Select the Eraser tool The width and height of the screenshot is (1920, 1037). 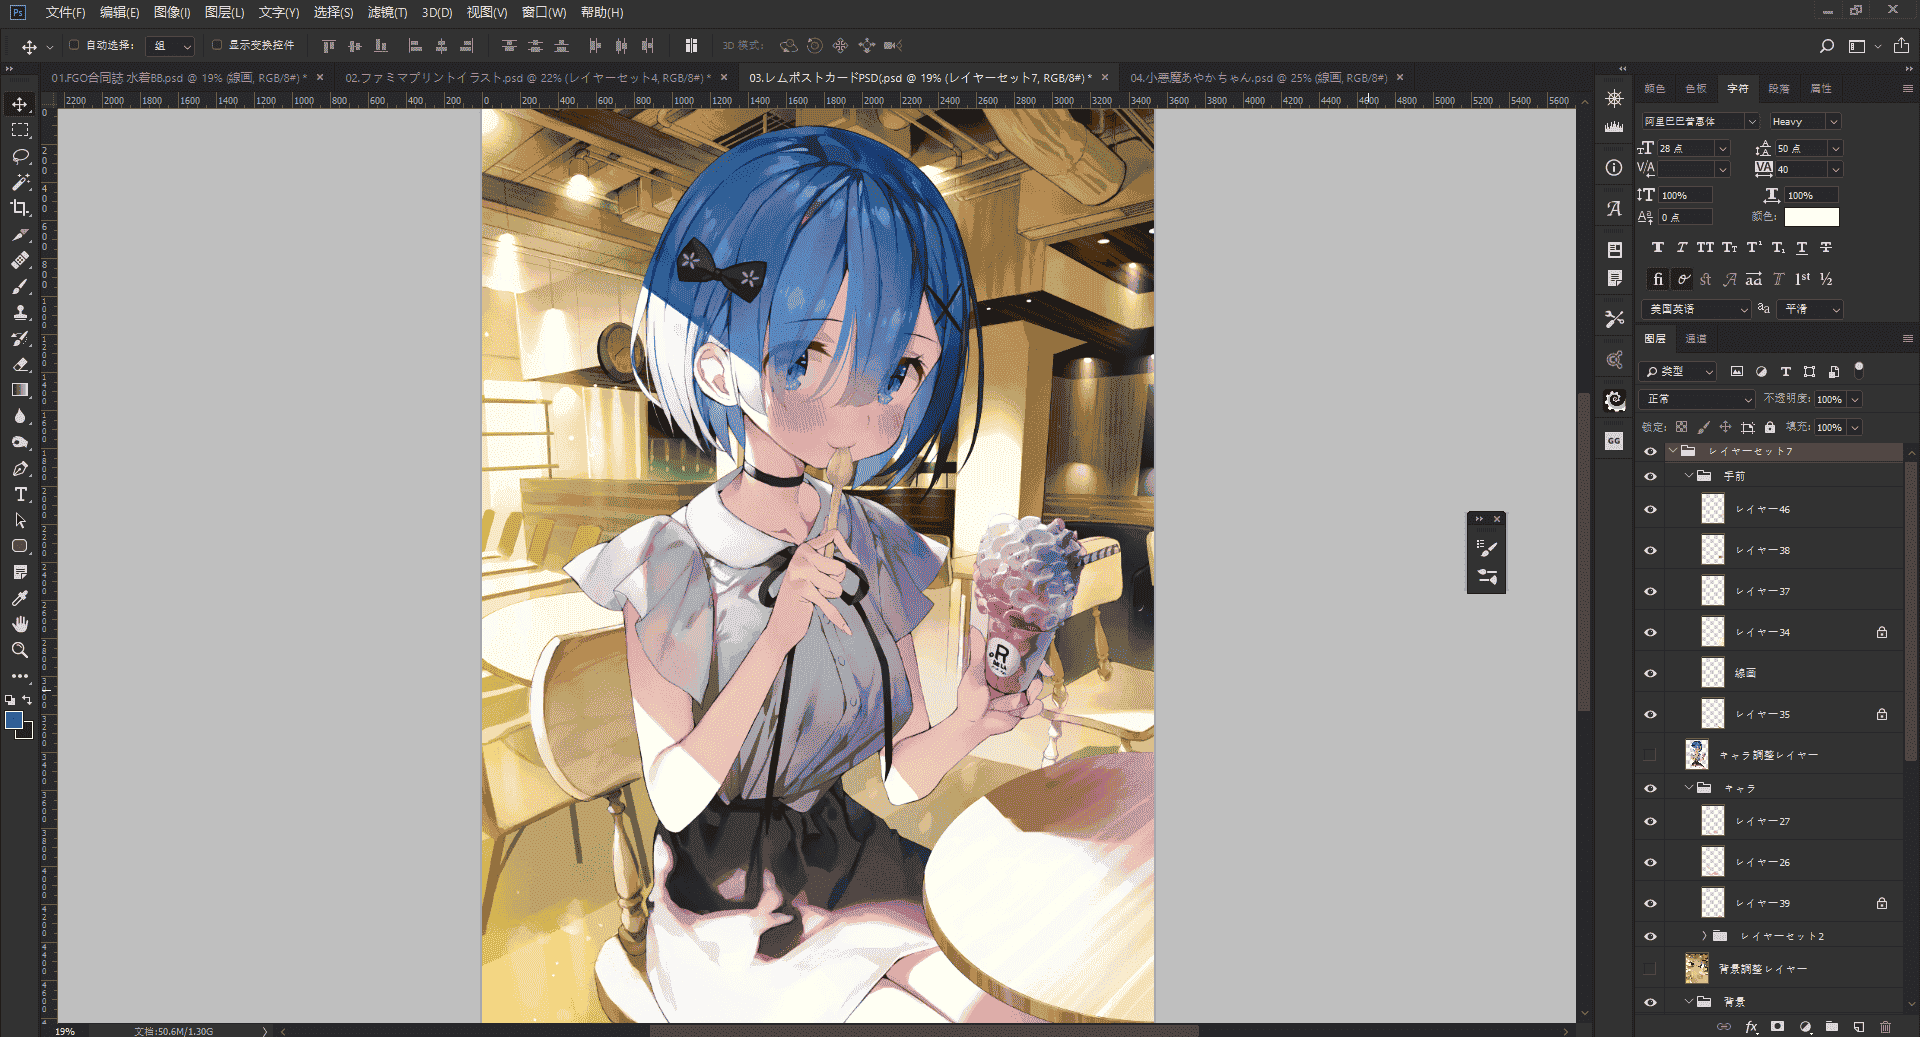click(20, 364)
